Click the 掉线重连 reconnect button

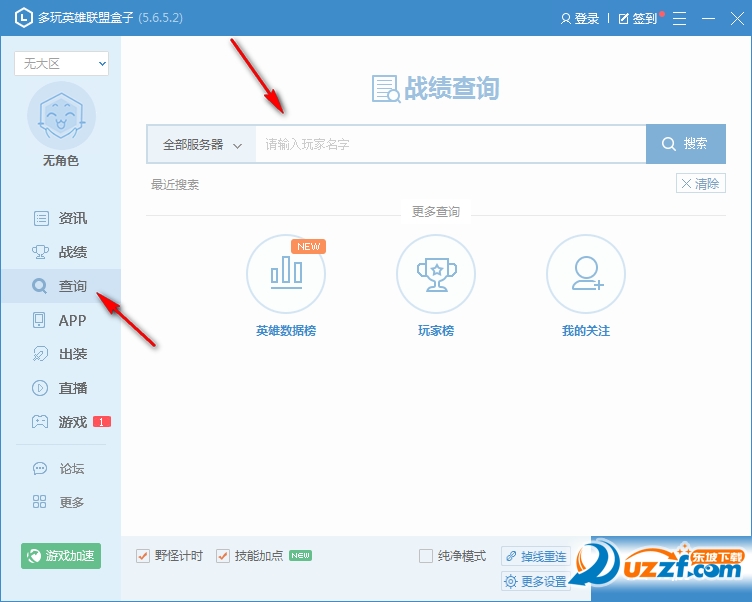[x=536, y=556]
